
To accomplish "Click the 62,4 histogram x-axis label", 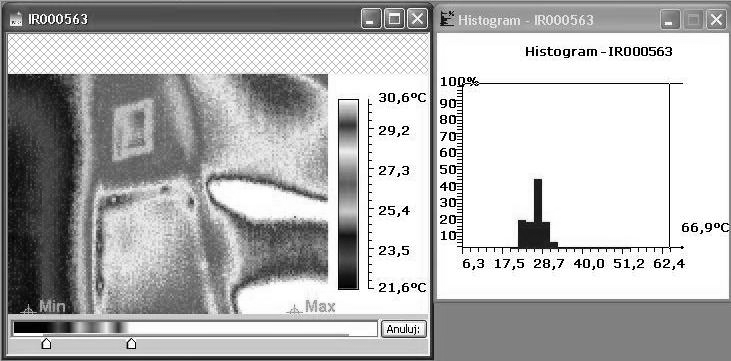I will coord(669,264).
